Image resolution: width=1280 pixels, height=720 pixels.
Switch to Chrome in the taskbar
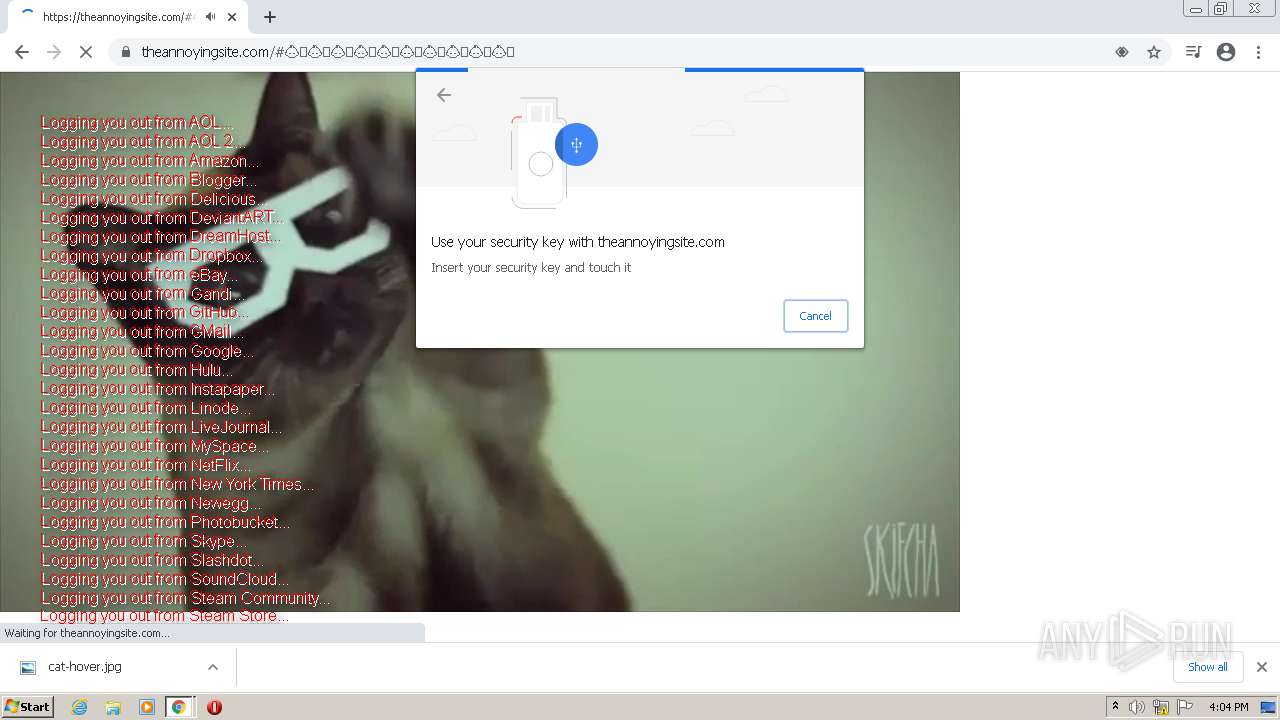(179, 707)
